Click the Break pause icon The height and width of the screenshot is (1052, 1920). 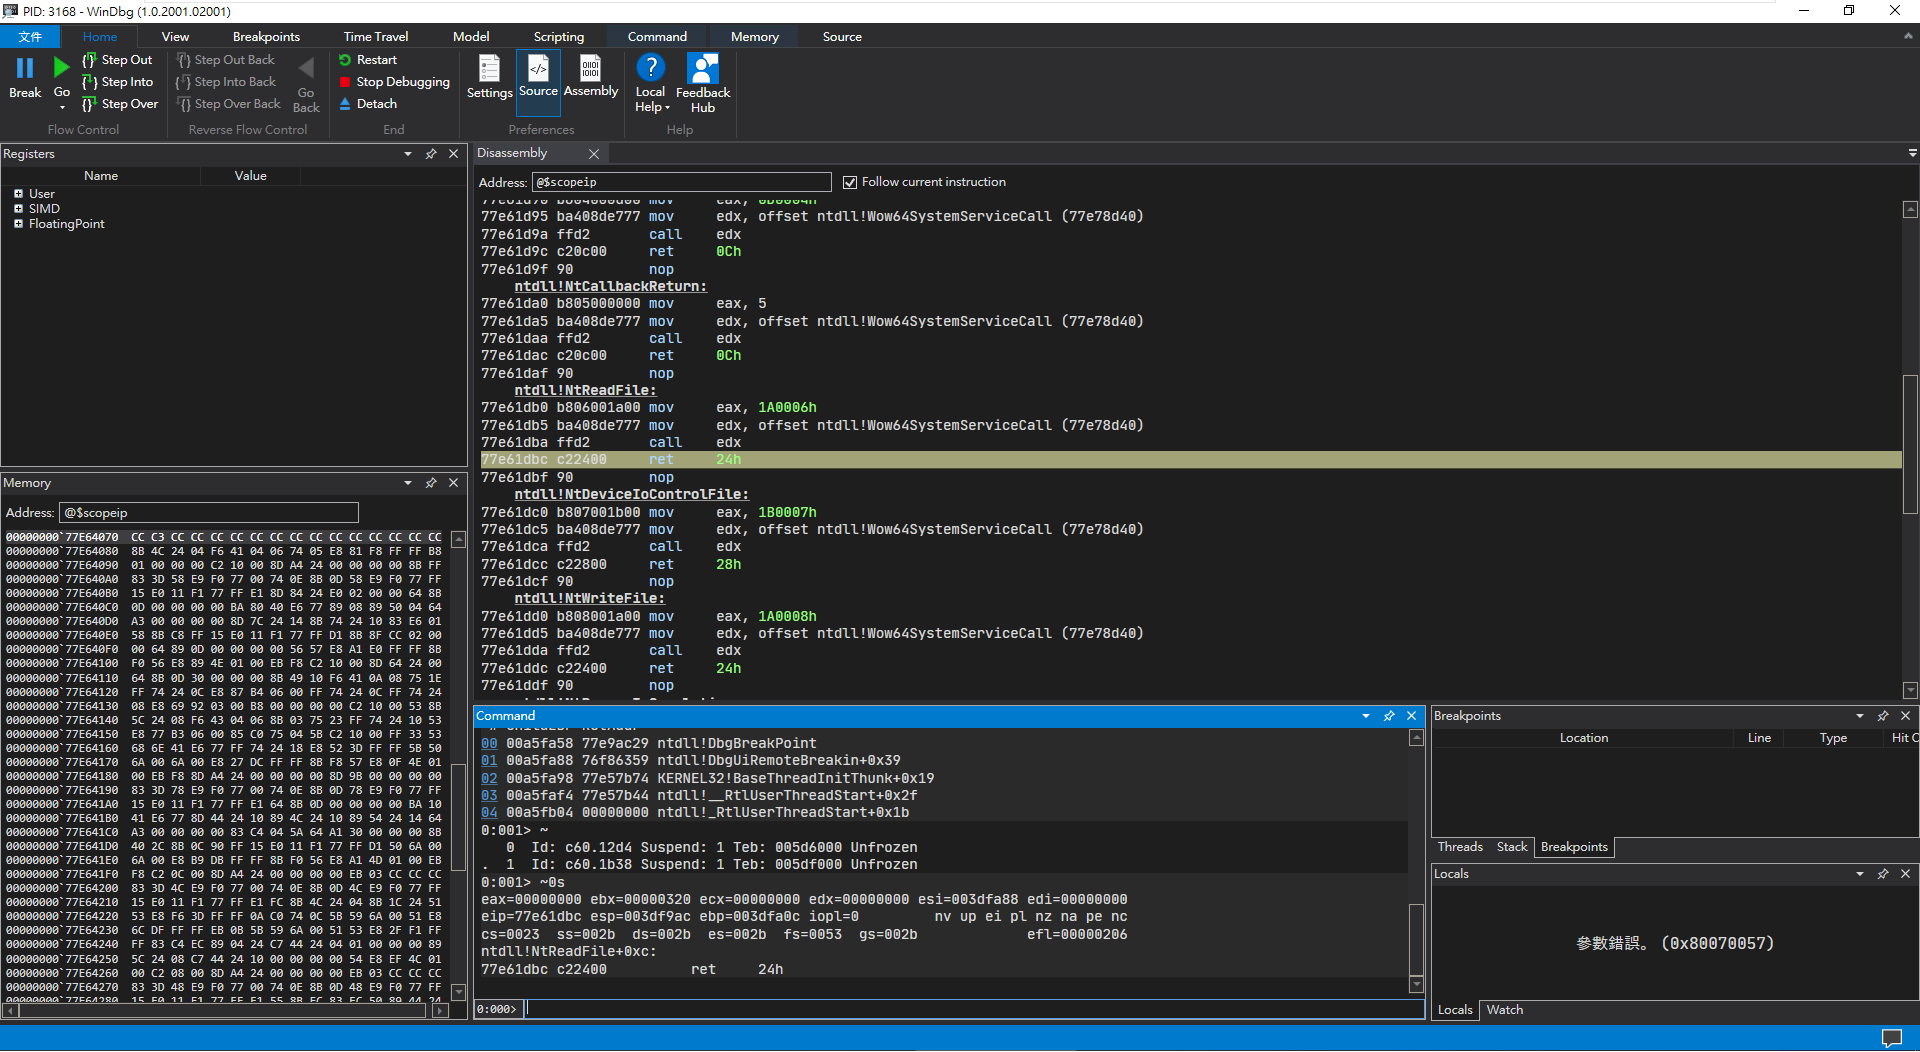pos(25,68)
